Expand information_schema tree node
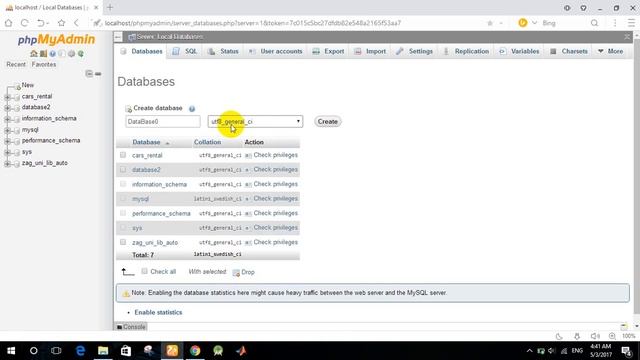The height and width of the screenshot is (360, 640). (x=7, y=119)
